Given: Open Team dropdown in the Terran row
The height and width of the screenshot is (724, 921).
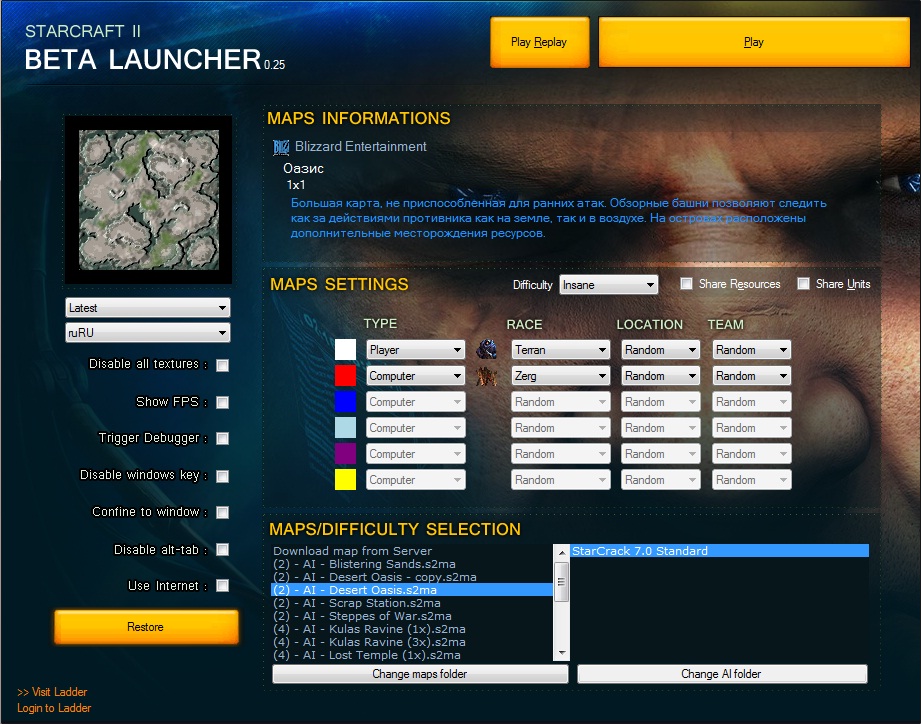Looking at the screenshot, I should [x=751, y=350].
